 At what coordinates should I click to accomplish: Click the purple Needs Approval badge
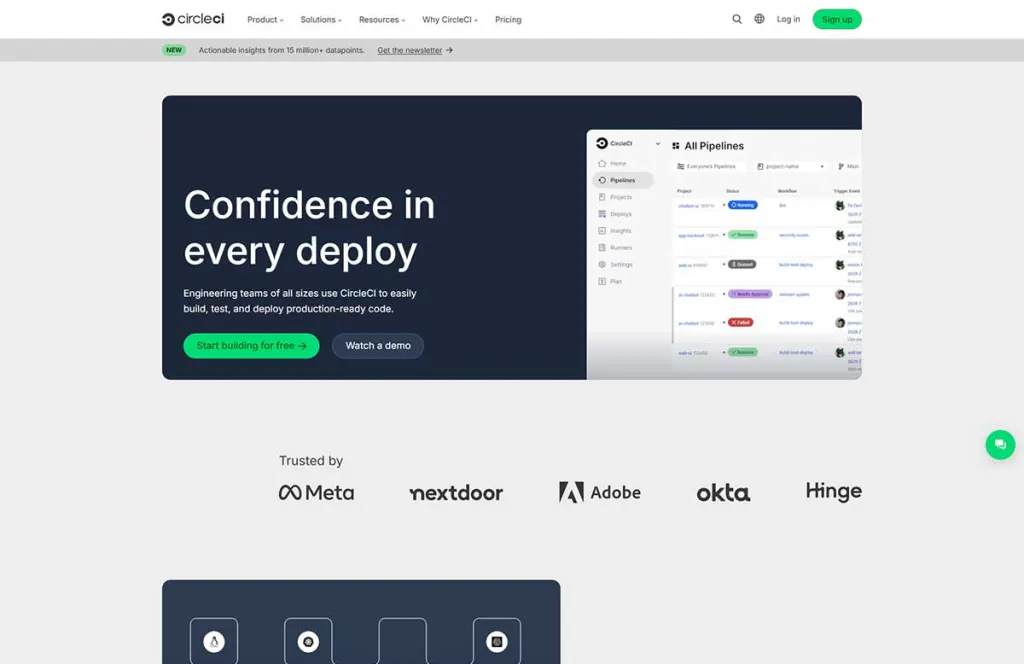[750, 294]
